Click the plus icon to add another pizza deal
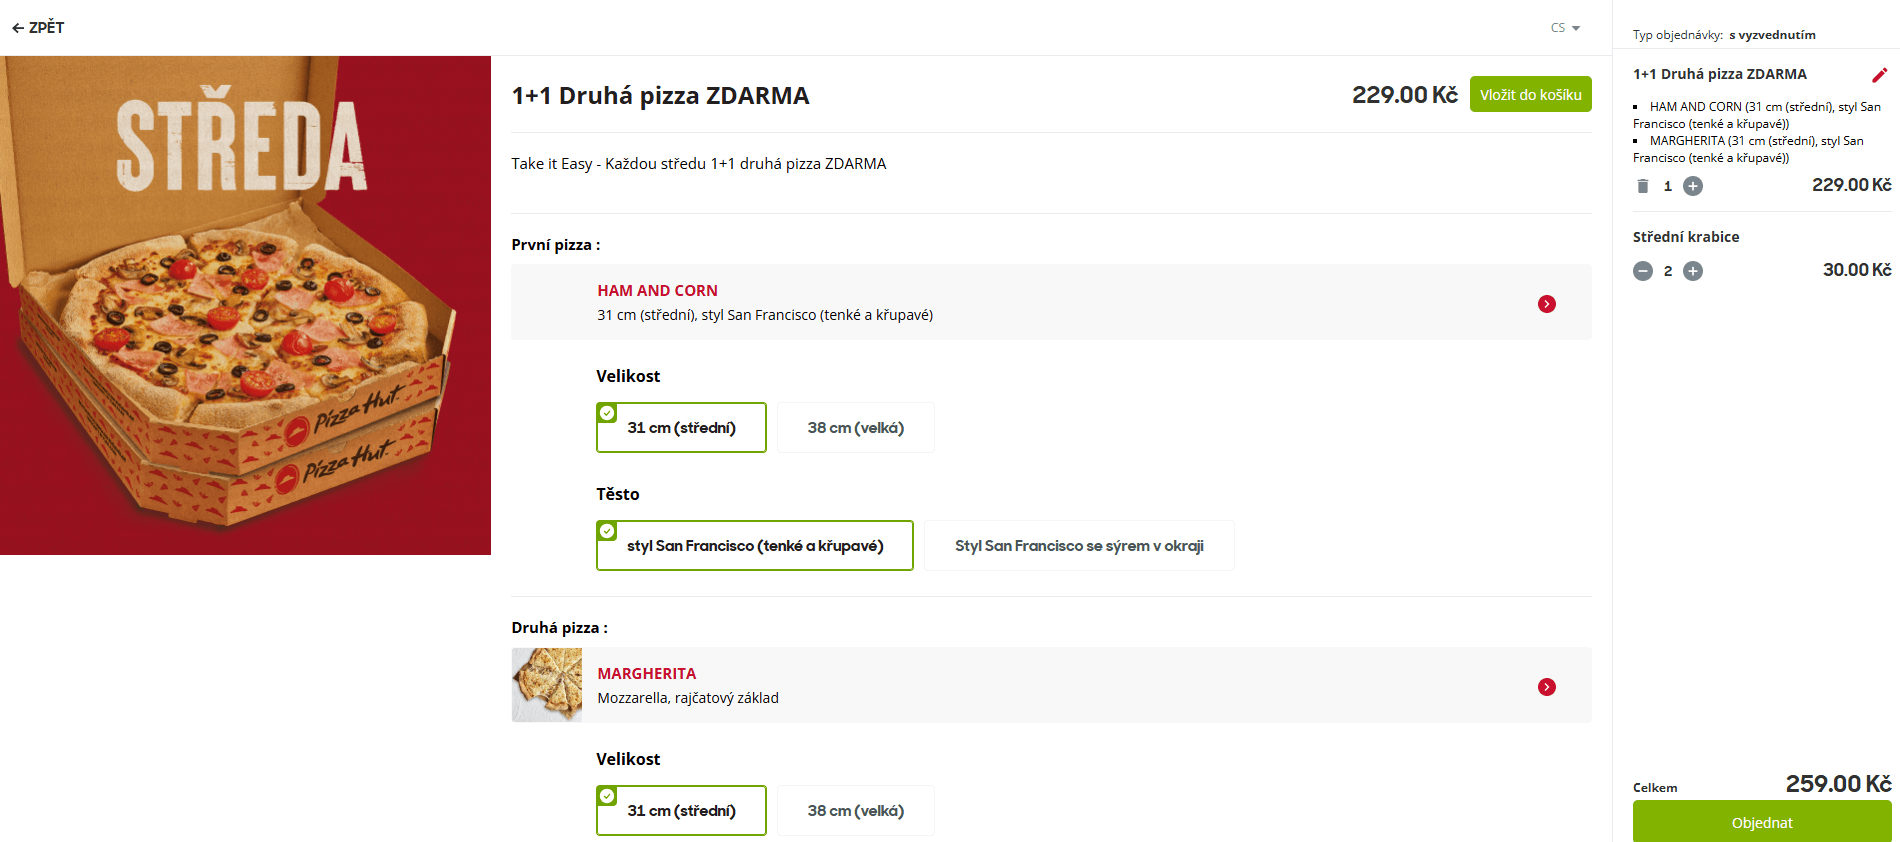 (x=1692, y=185)
